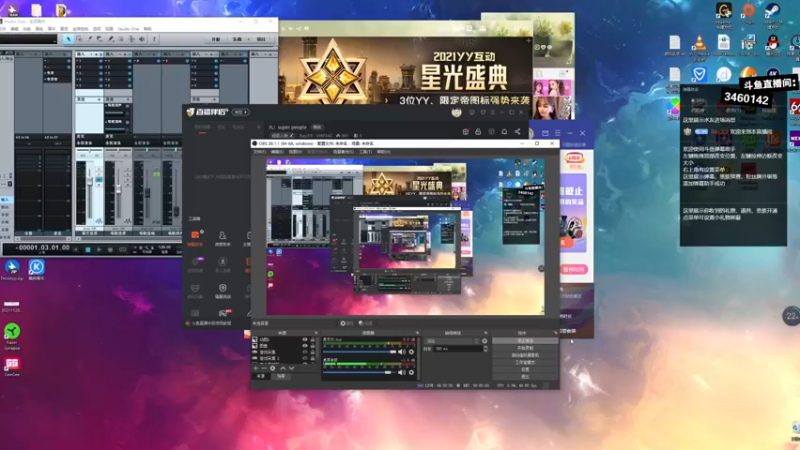Pop out the OBS transitions dock header icon

[485, 333]
